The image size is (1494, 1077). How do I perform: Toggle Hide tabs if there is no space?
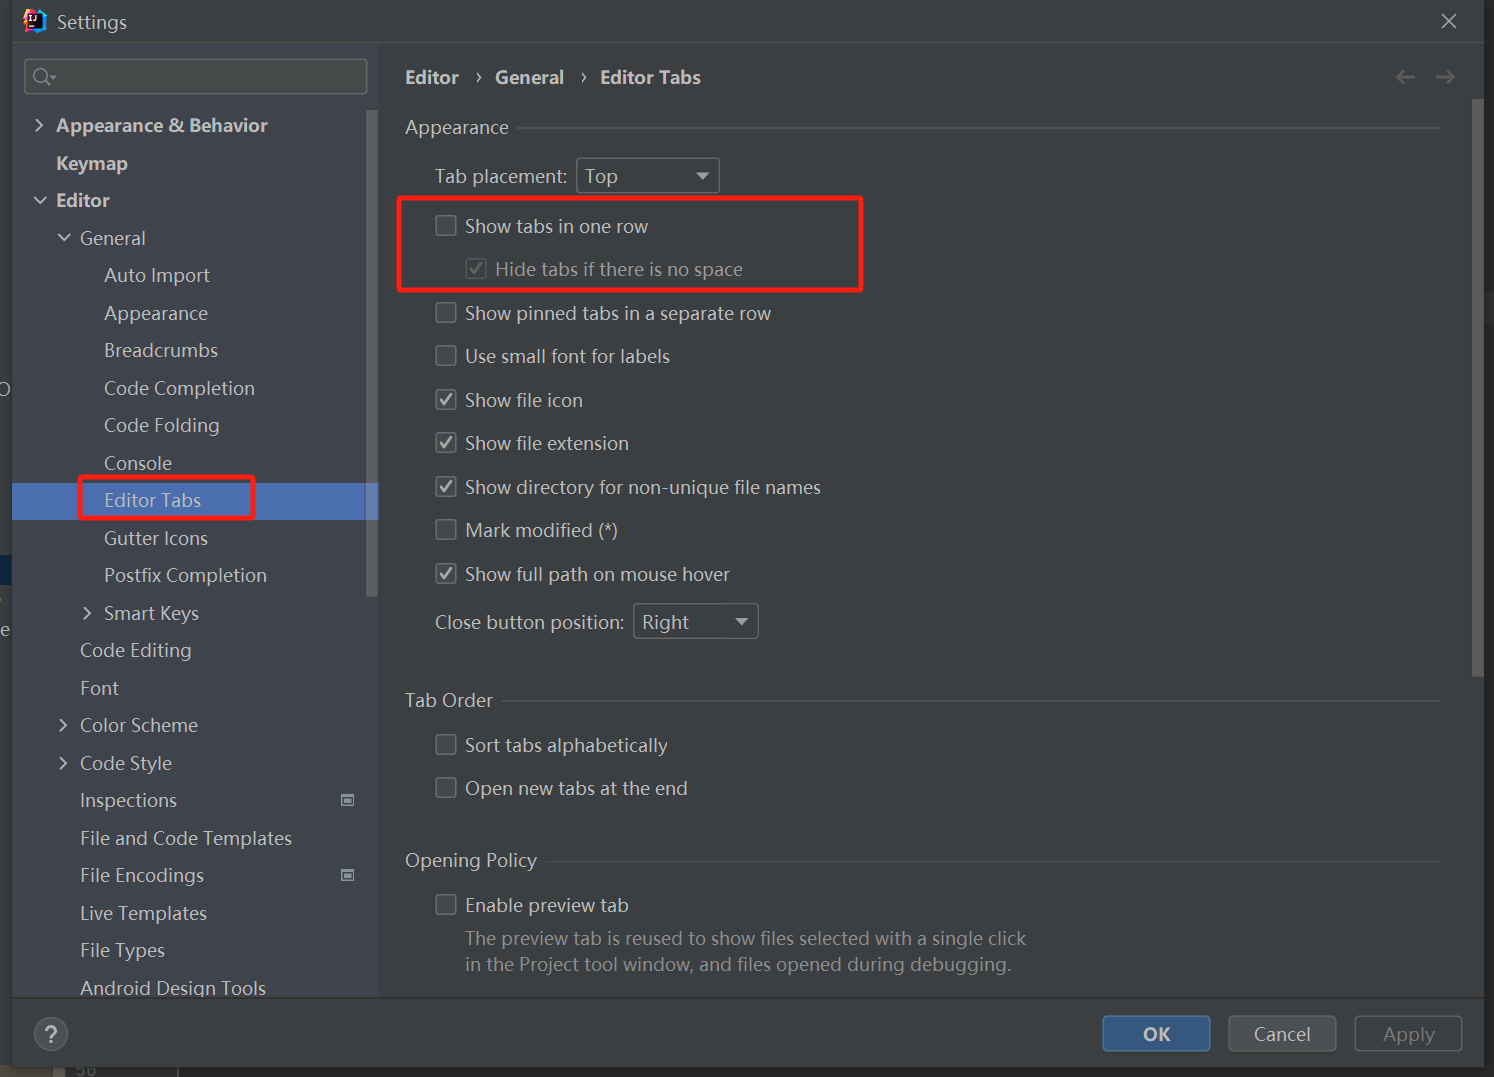(476, 269)
